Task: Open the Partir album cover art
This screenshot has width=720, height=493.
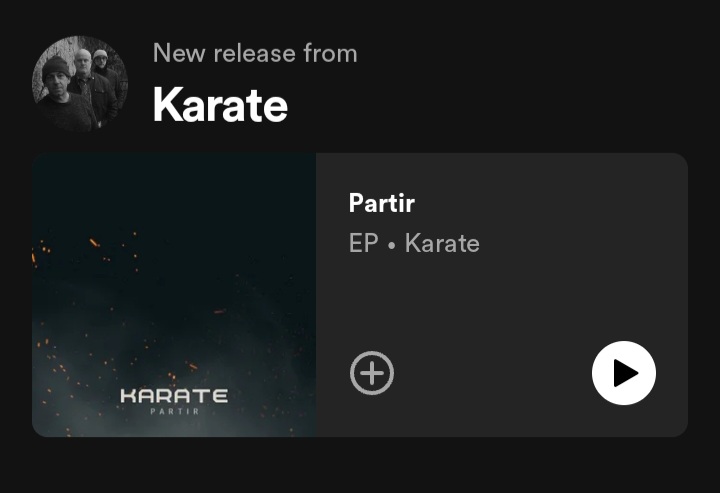Action: pos(174,295)
